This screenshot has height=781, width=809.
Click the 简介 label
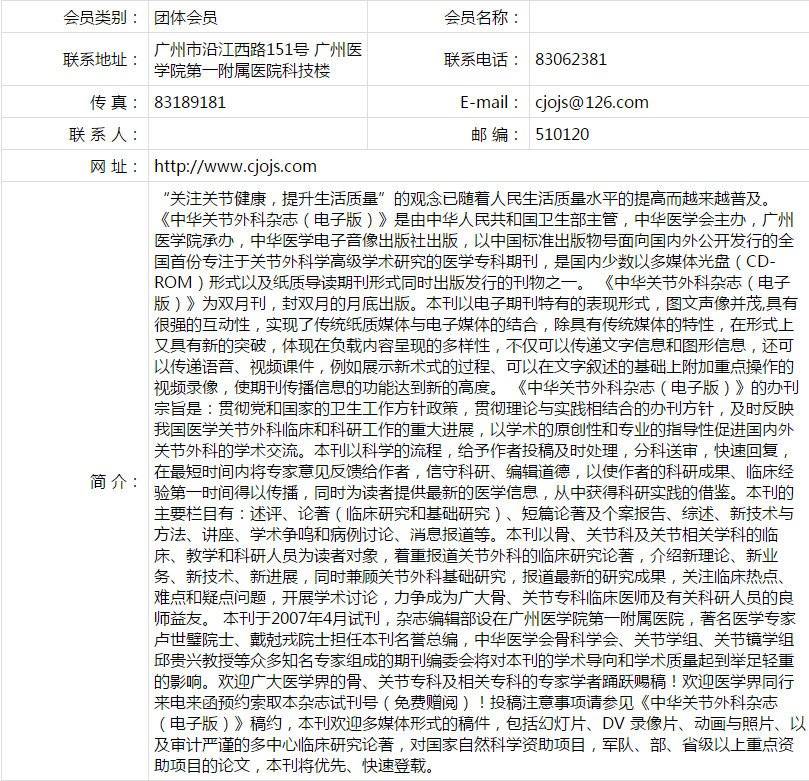114,481
